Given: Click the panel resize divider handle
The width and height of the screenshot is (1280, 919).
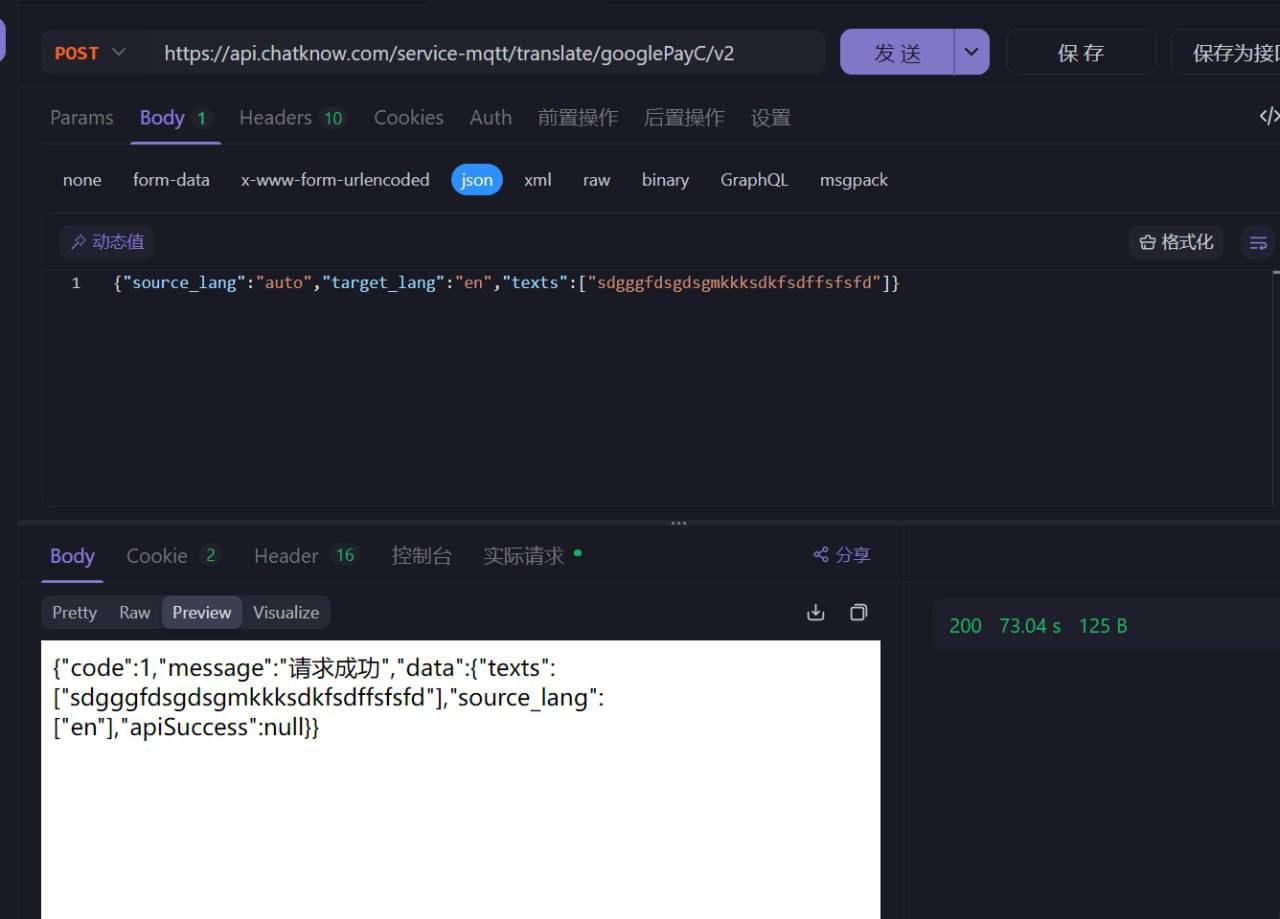Looking at the screenshot, I should (678, 523).
